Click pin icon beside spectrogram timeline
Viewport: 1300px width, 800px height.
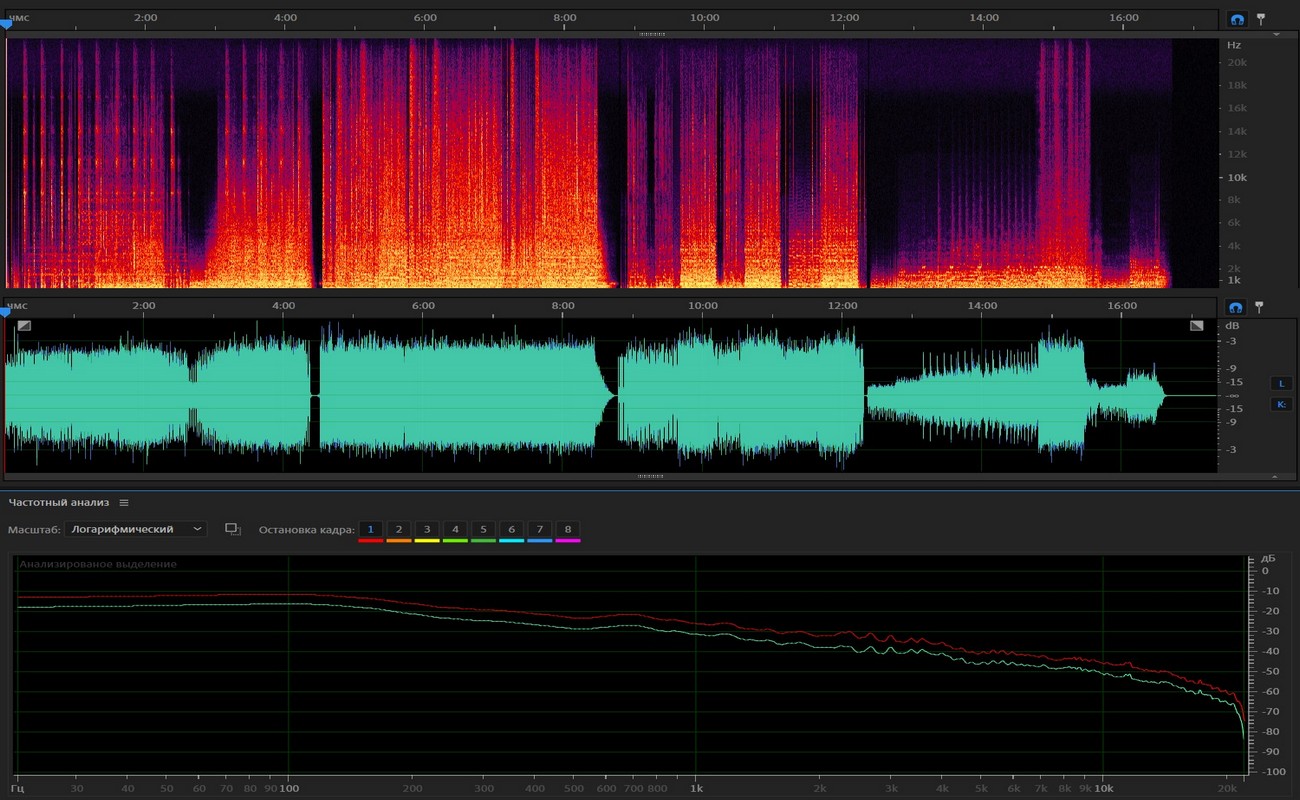pos(1260,19)
